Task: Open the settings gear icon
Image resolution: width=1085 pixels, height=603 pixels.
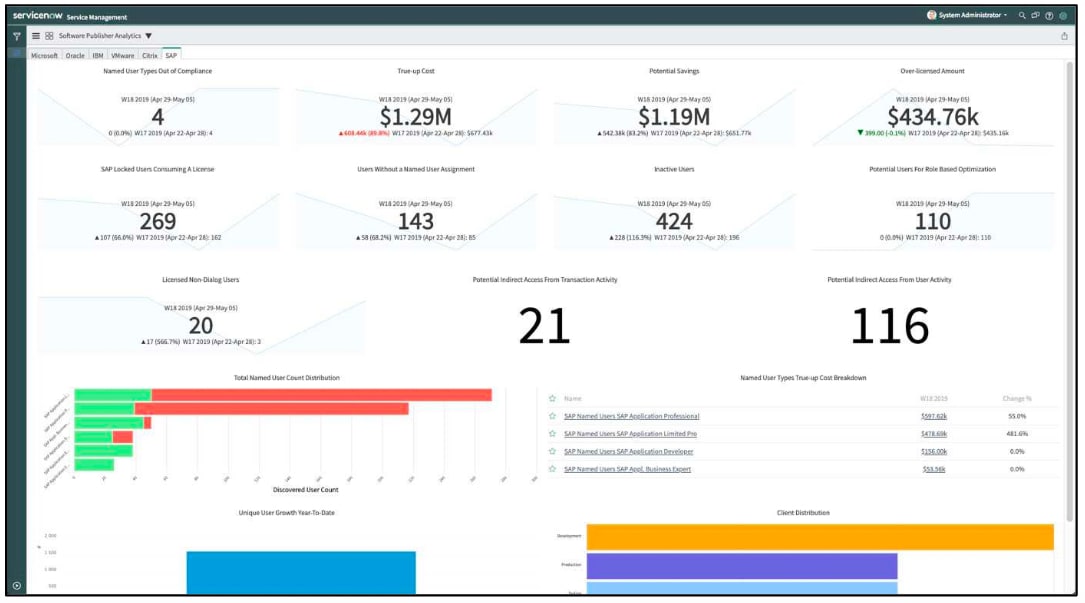Action: point(1063,16)
